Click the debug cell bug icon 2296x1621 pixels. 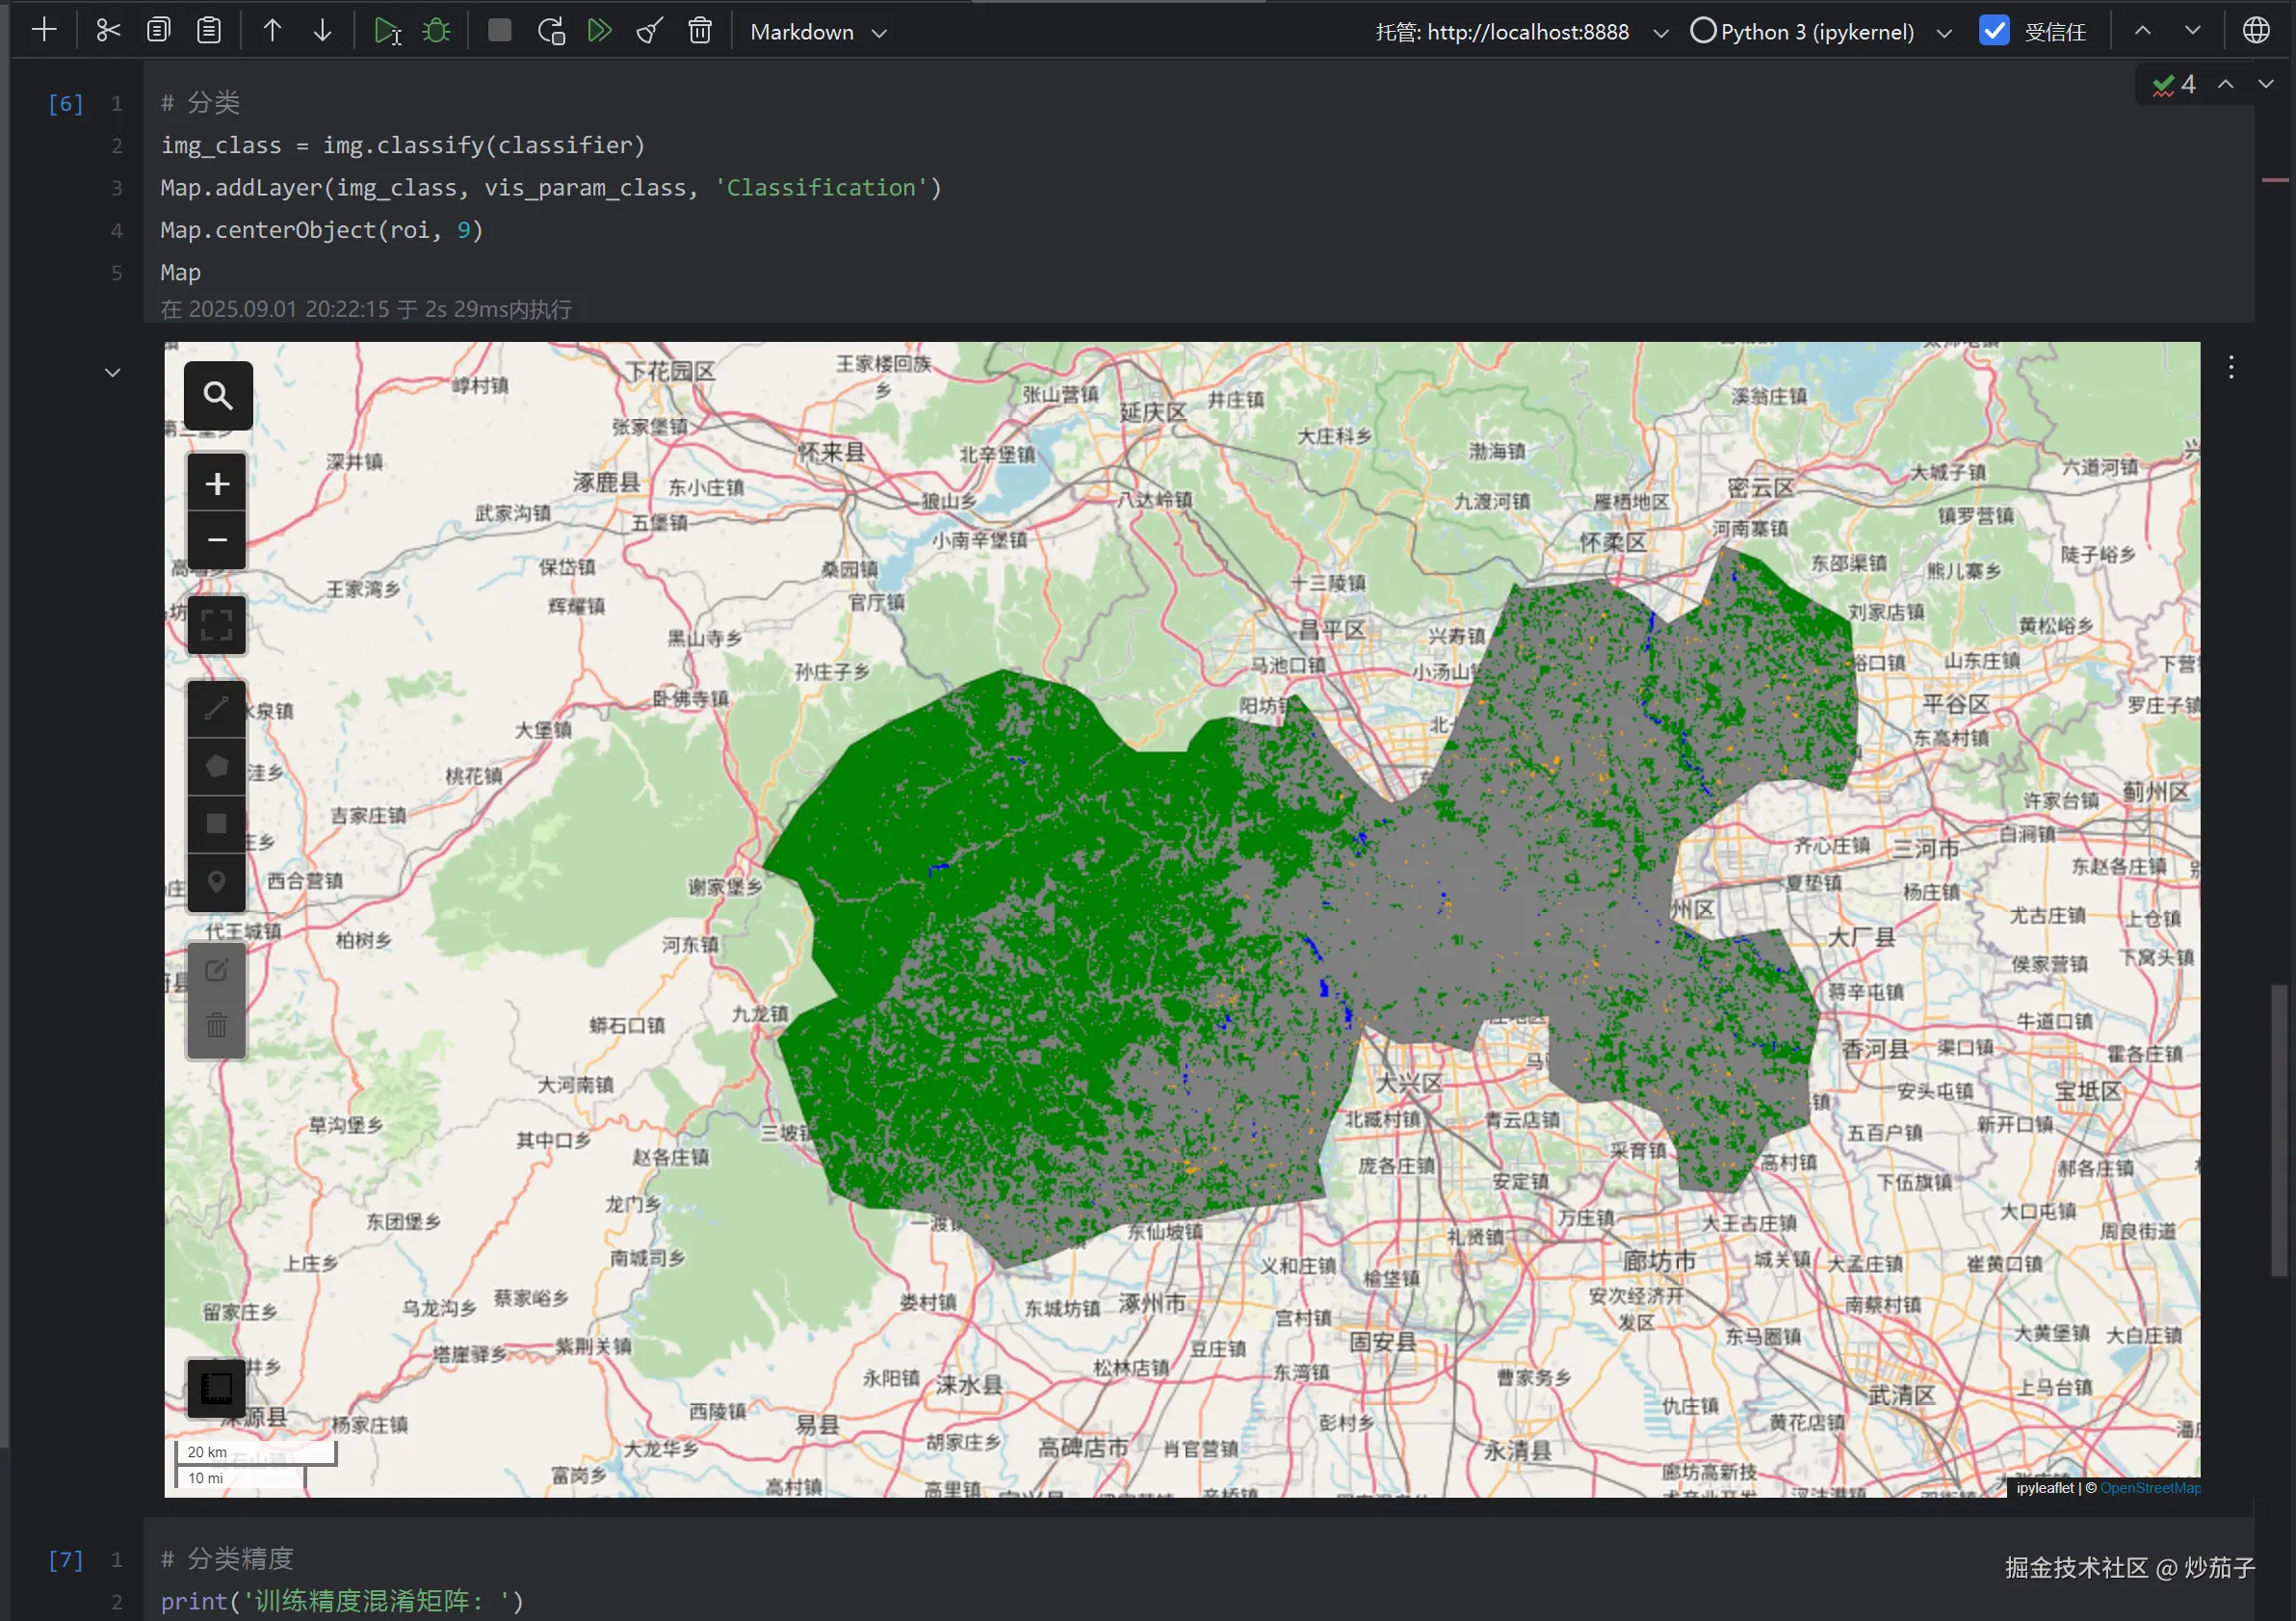pyautogui.click(x=437, y=31)
